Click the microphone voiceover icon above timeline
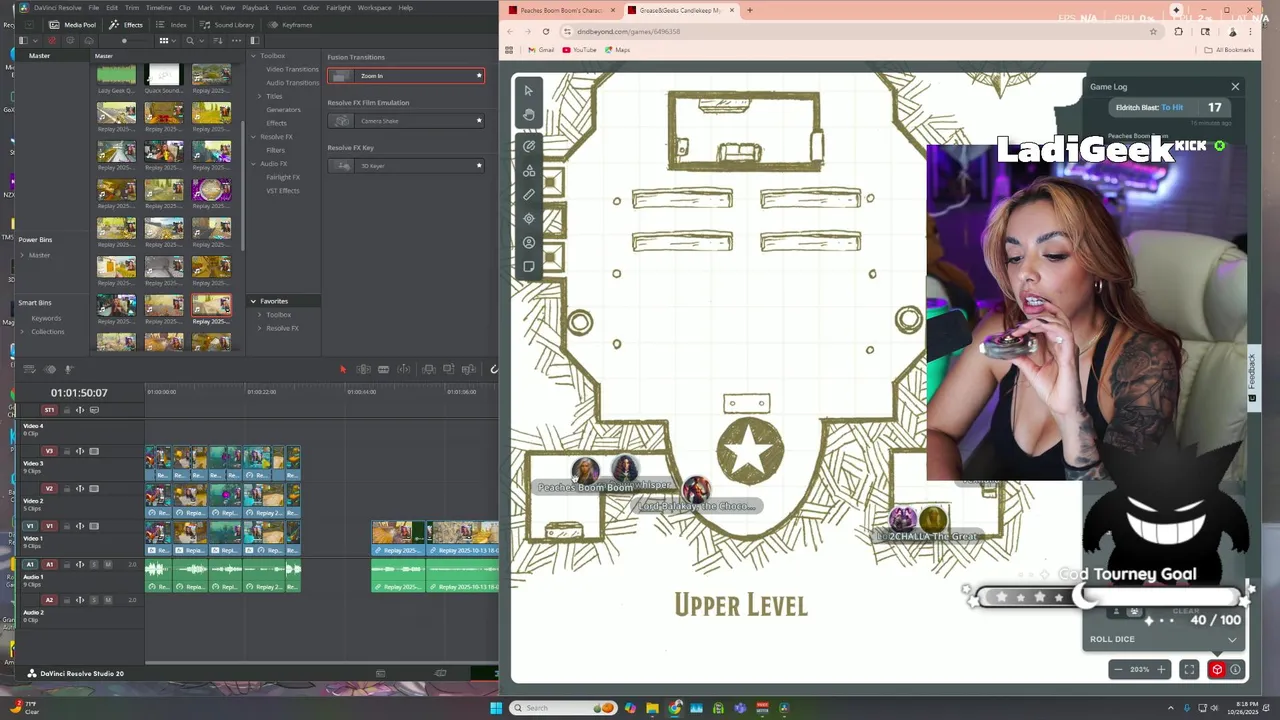Screen dimensions: 1280x720 (x=69, y=369)
